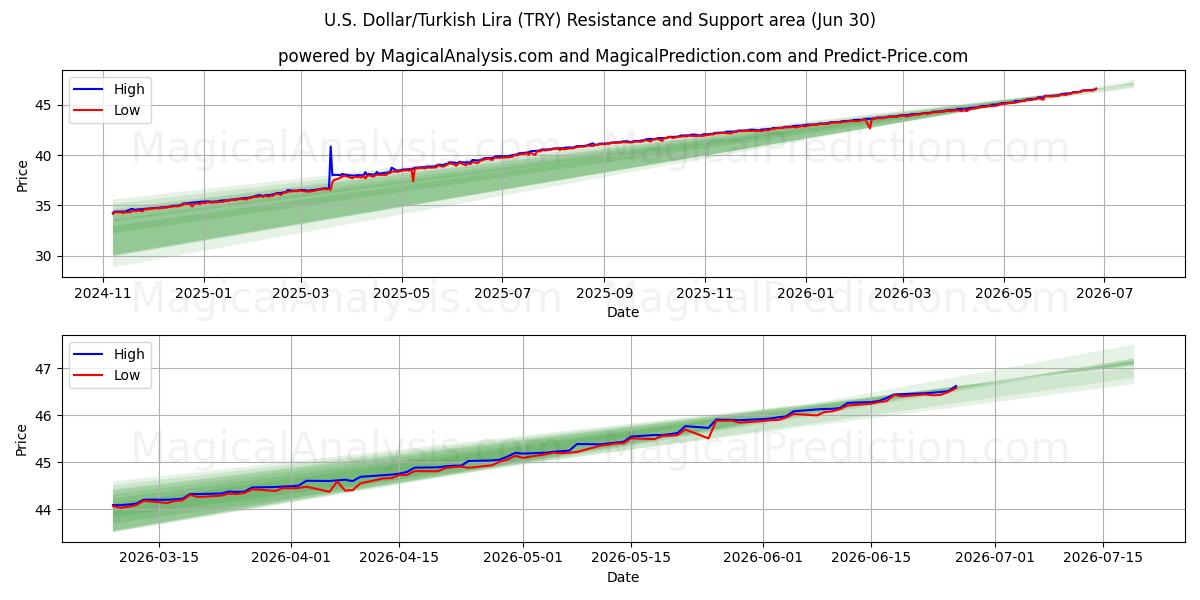Screen dimensions: 1200x600
Task: Click the '2026-05-15' x-axis label
Action: click(631, 559)
